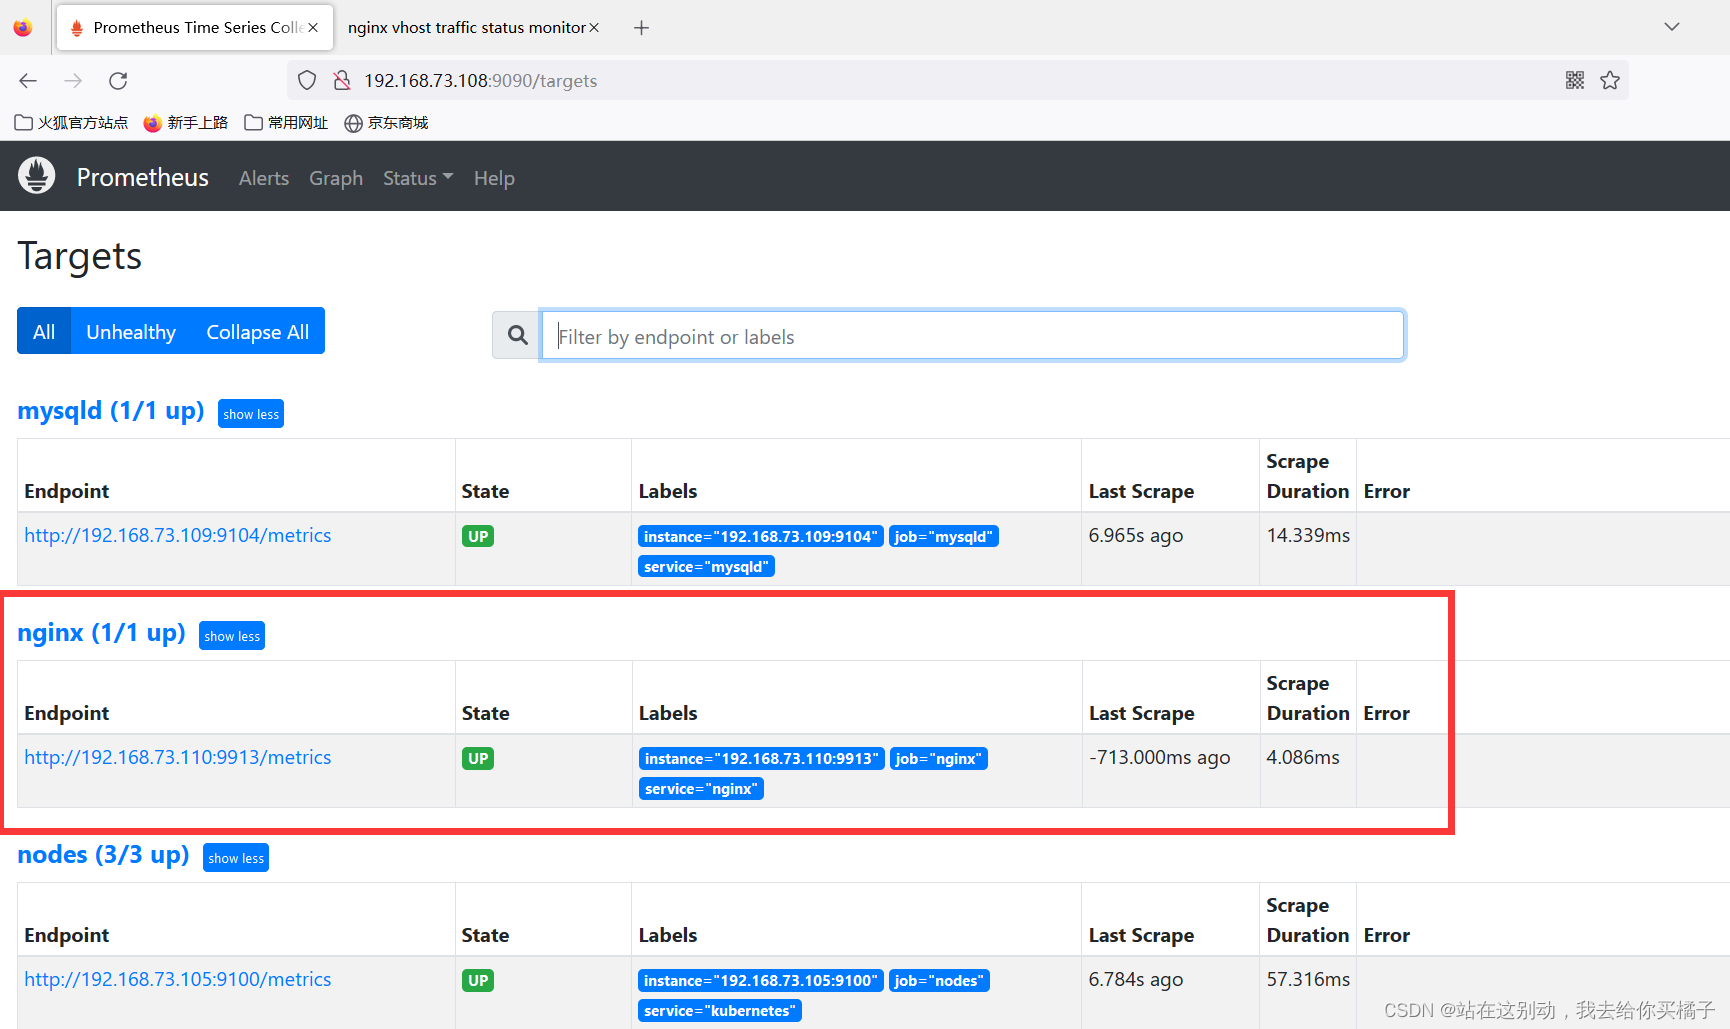Viewport: 1730px width, 1029px height.
Task: Click the UP state badge for nodes
Action: point(478,980)
